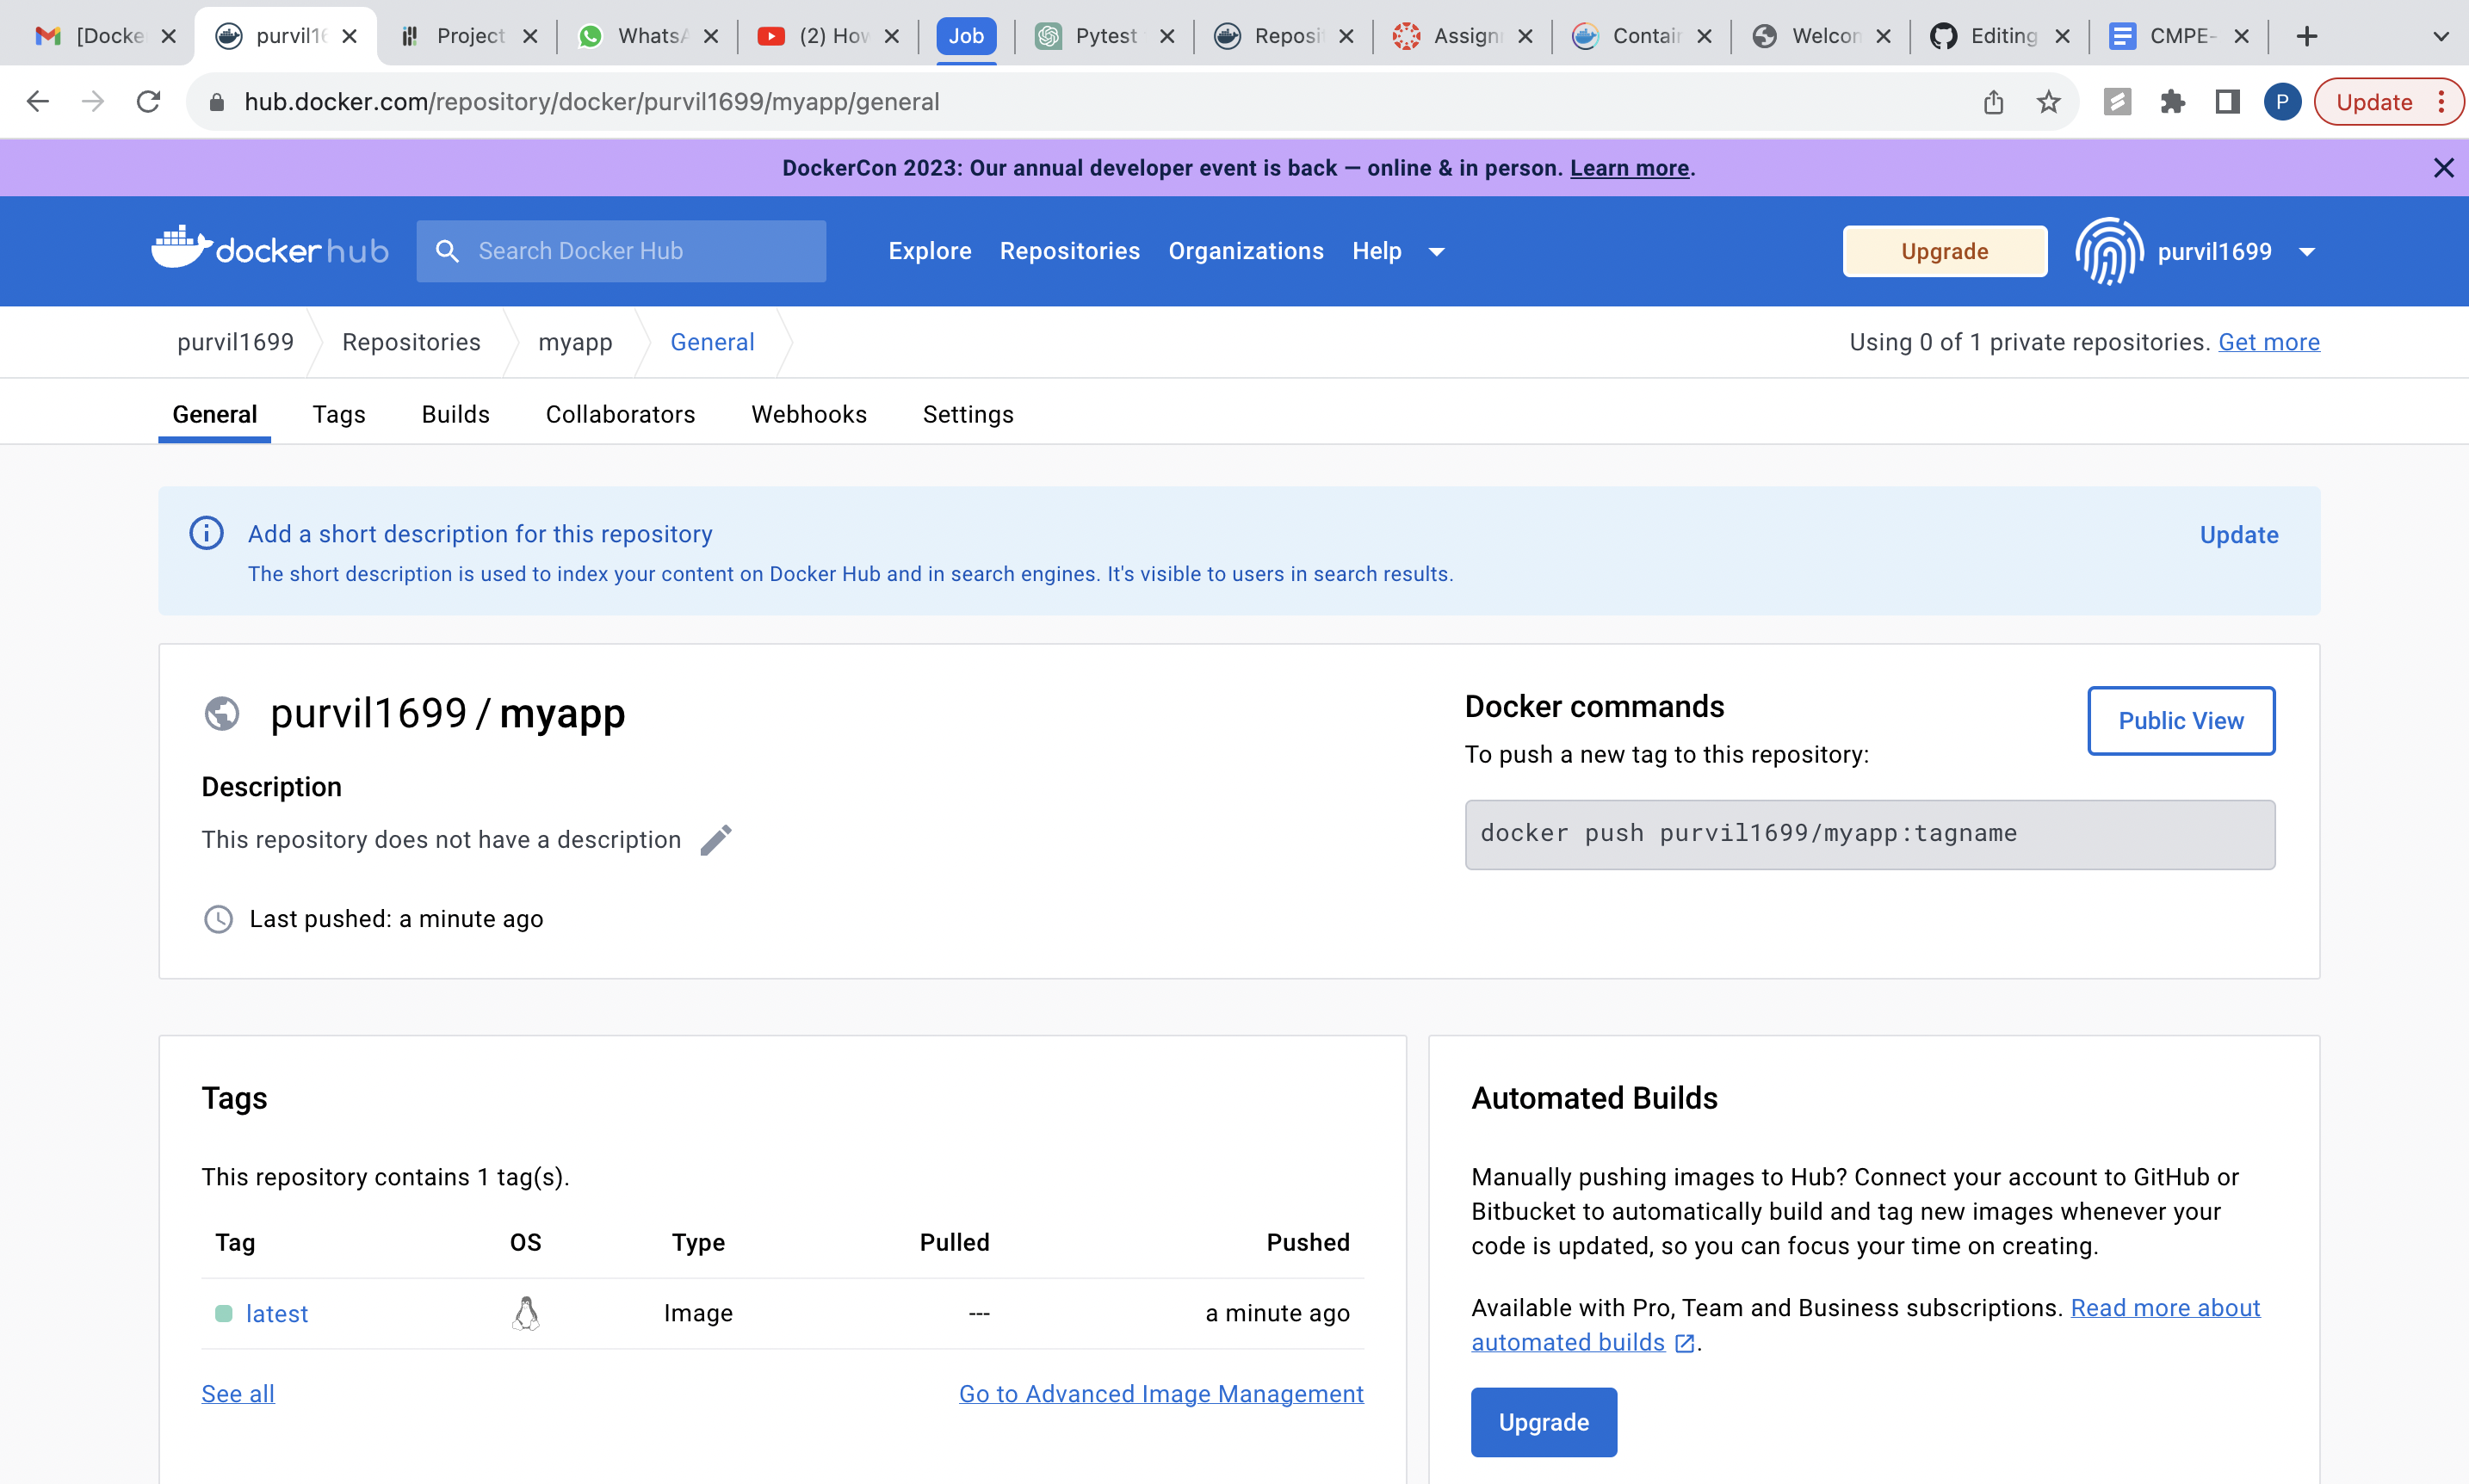Click the Chrome profile avatar P
Screen dimensions: 2469x1484
[2281, 101]
